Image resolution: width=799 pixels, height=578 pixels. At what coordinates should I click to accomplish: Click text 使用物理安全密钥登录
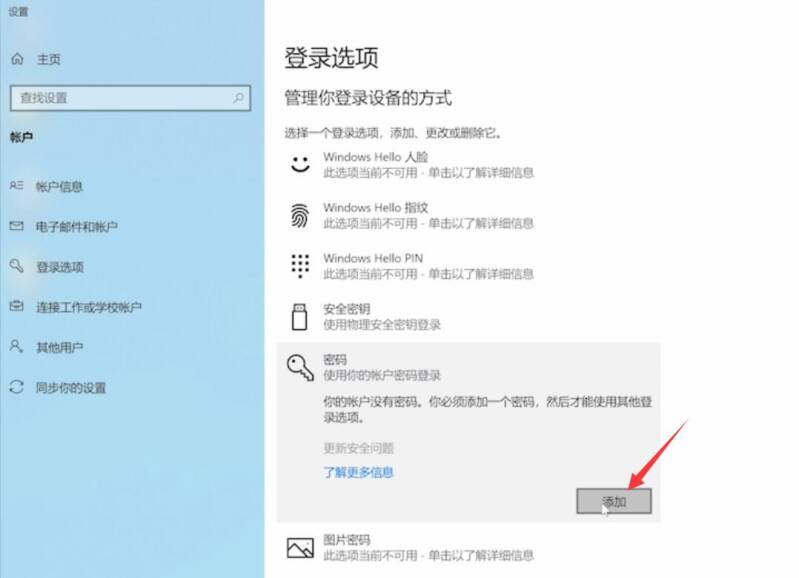(382, 325)
